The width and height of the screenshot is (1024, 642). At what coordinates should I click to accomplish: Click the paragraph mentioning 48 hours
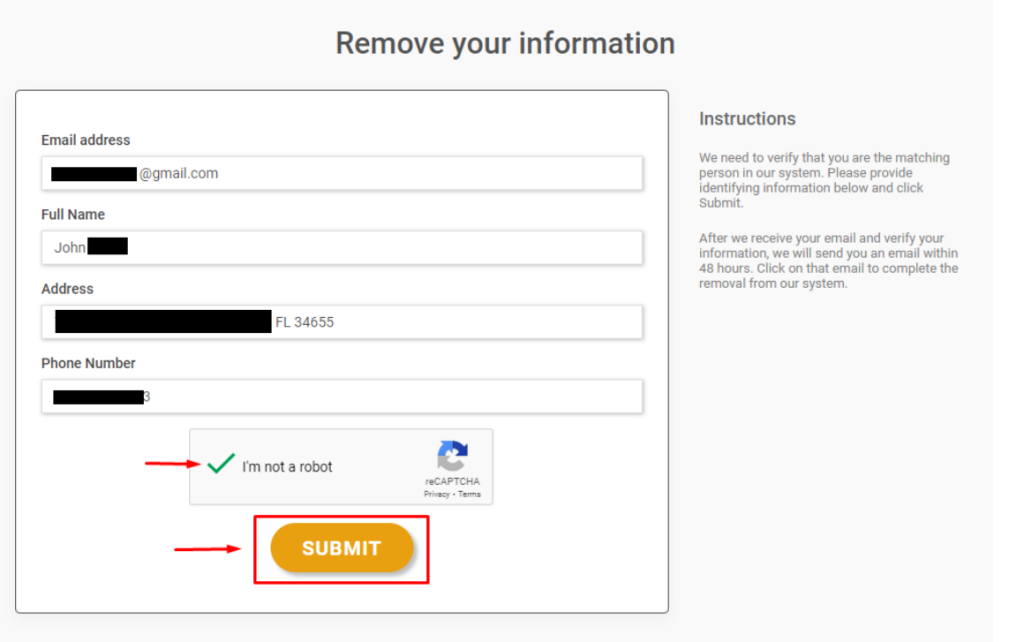click(x=828, y=260)
